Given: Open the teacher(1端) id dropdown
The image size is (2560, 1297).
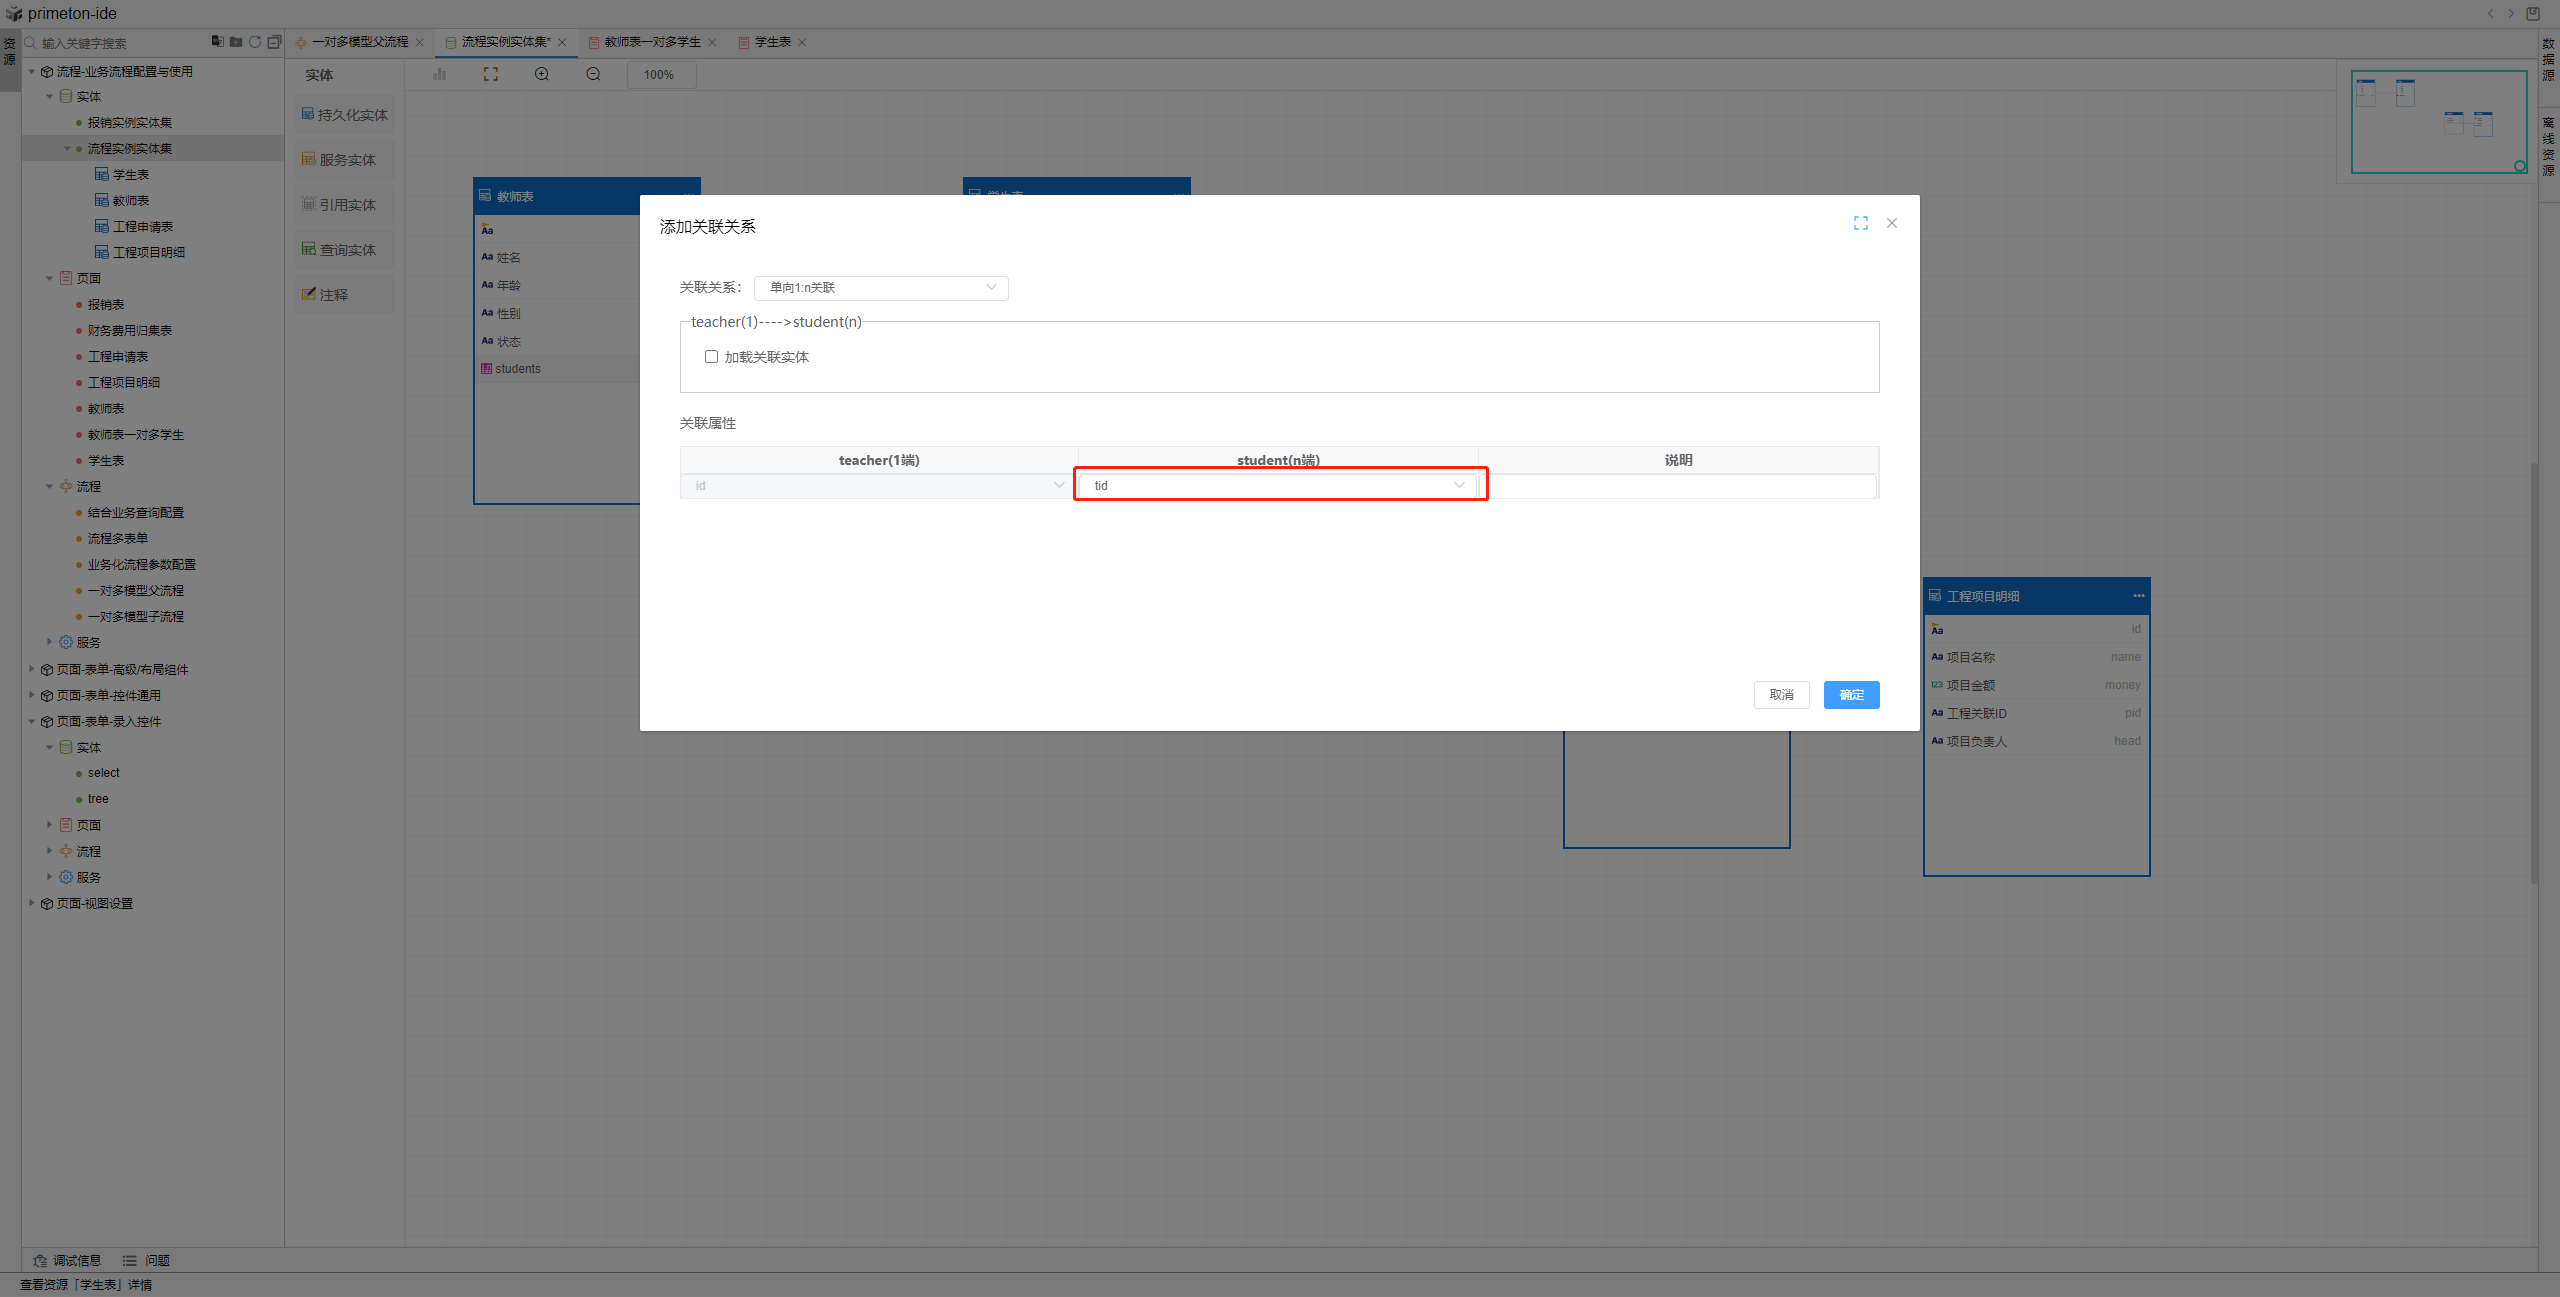Looking at the screenshot, I should [x=878, y=486].
